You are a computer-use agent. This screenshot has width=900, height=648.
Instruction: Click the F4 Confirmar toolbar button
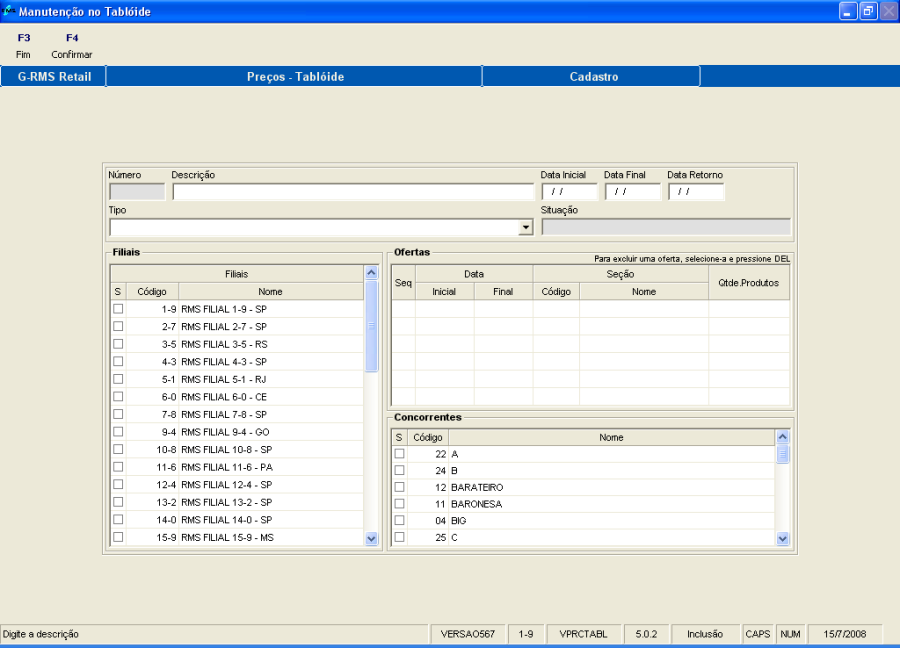[x=72, y=46]
